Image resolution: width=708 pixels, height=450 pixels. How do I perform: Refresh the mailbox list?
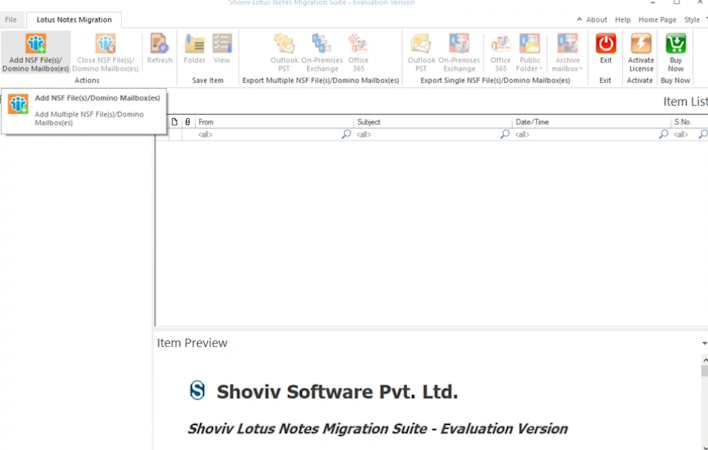(x=160, y=49)
